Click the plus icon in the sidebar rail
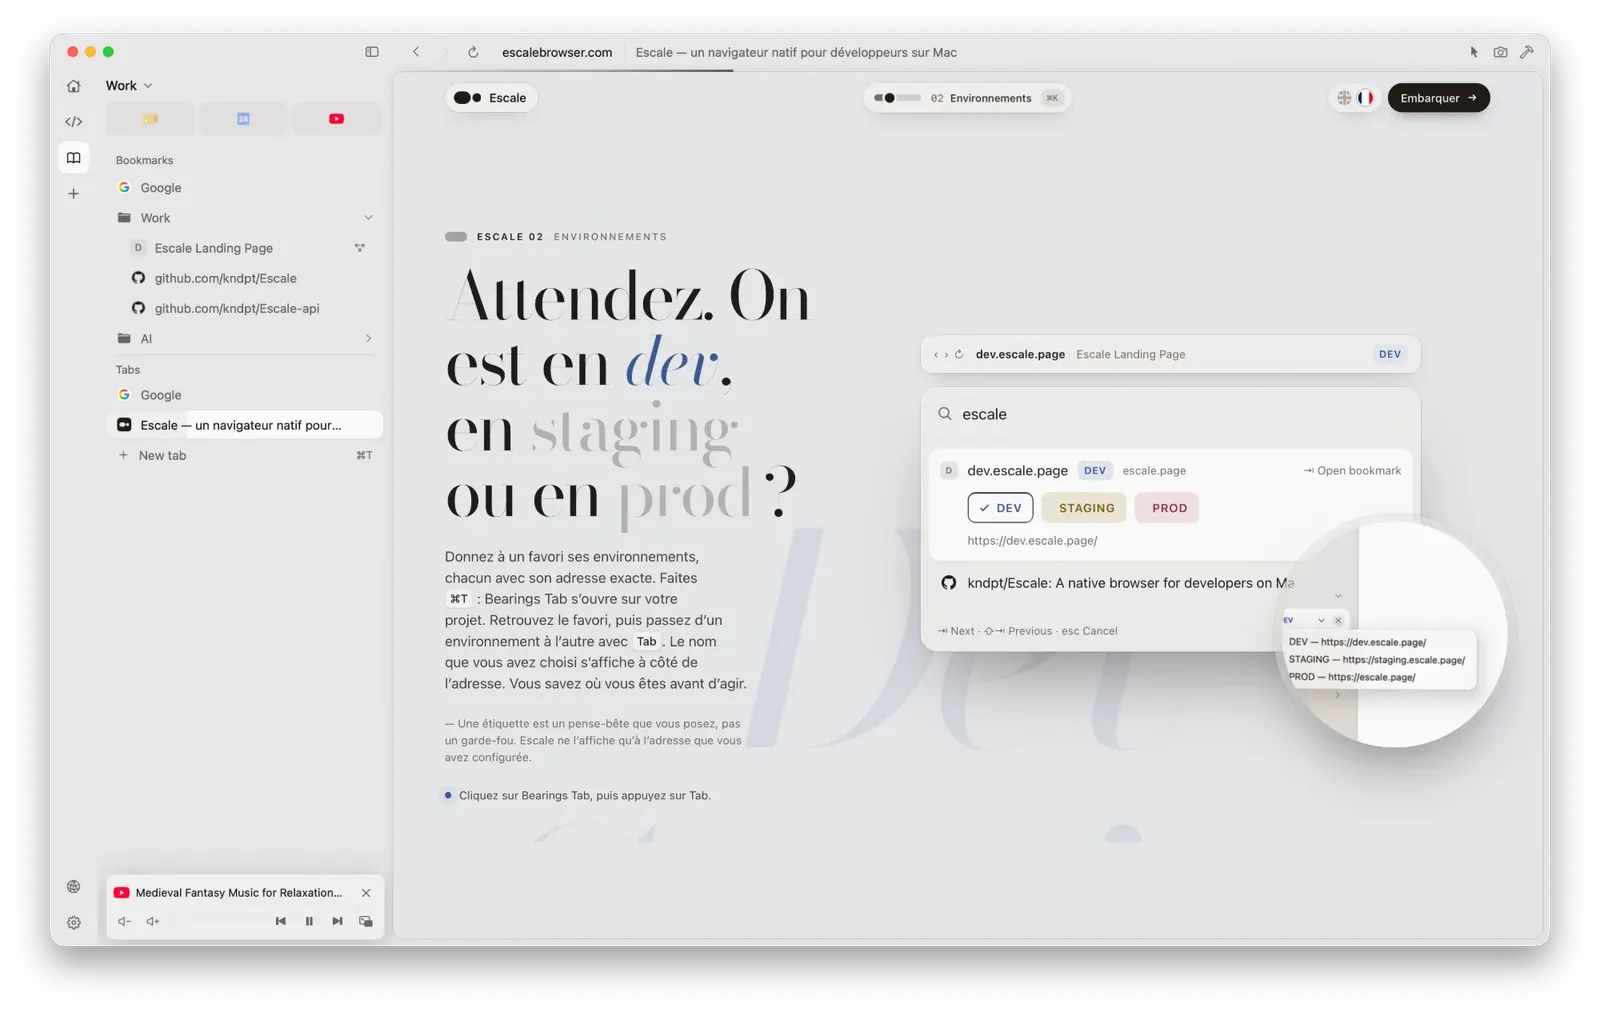This screenshot has width=1600, height=1012. (x=73, y=194)
